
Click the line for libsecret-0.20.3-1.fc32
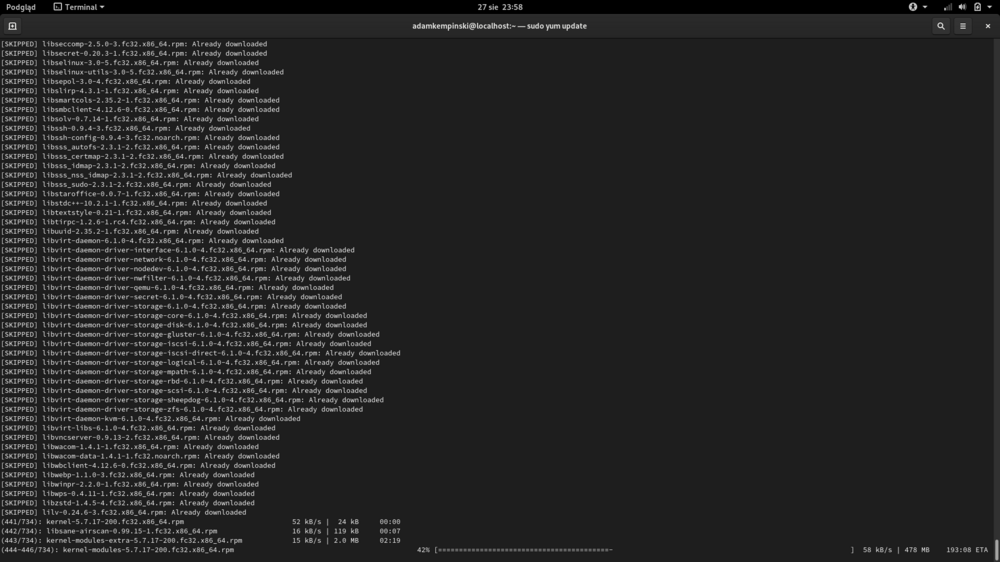point(134,54)
